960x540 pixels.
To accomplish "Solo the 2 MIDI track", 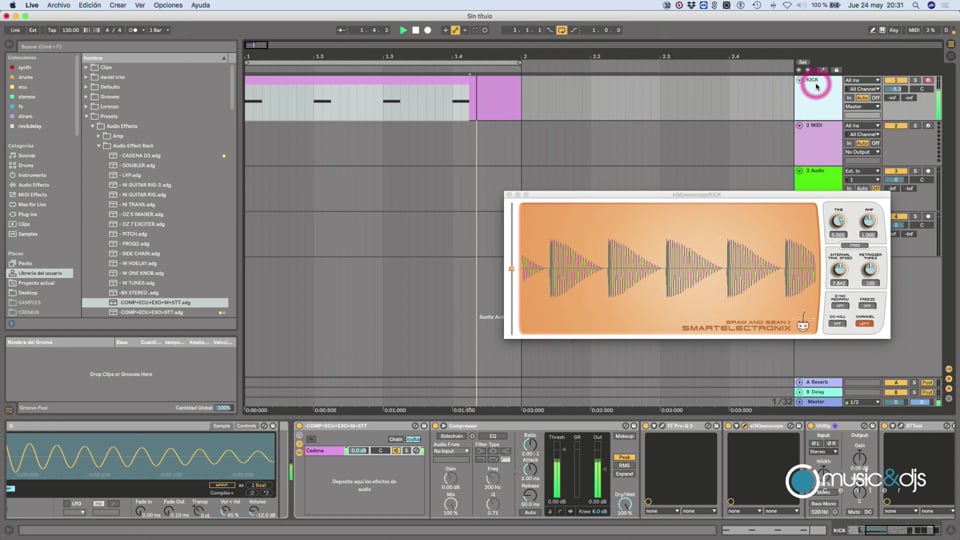I will coord(915,126).
